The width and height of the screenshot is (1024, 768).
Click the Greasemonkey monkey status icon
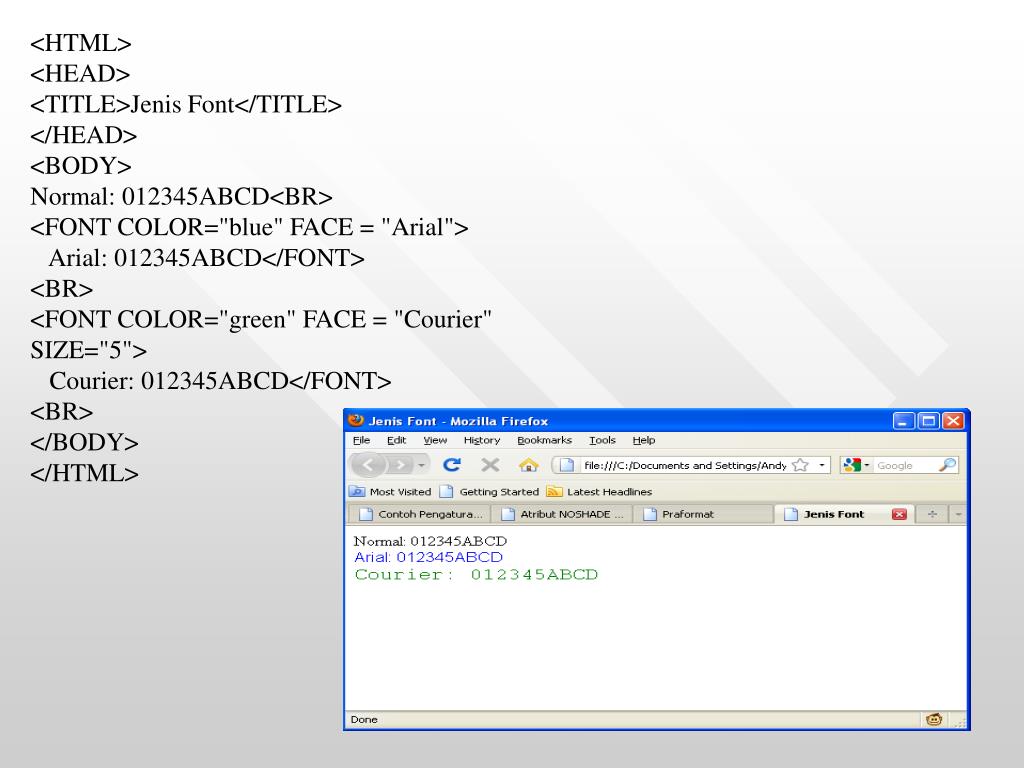click(934, 720)
